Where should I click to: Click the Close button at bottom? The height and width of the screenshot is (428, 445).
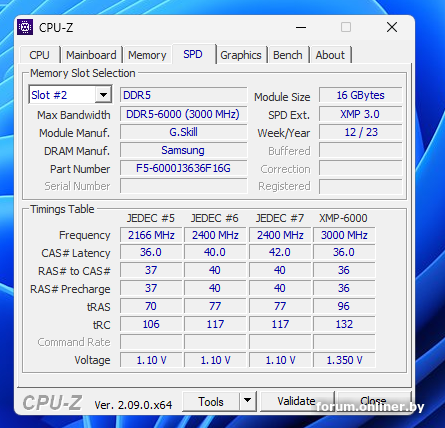(373, 400)
